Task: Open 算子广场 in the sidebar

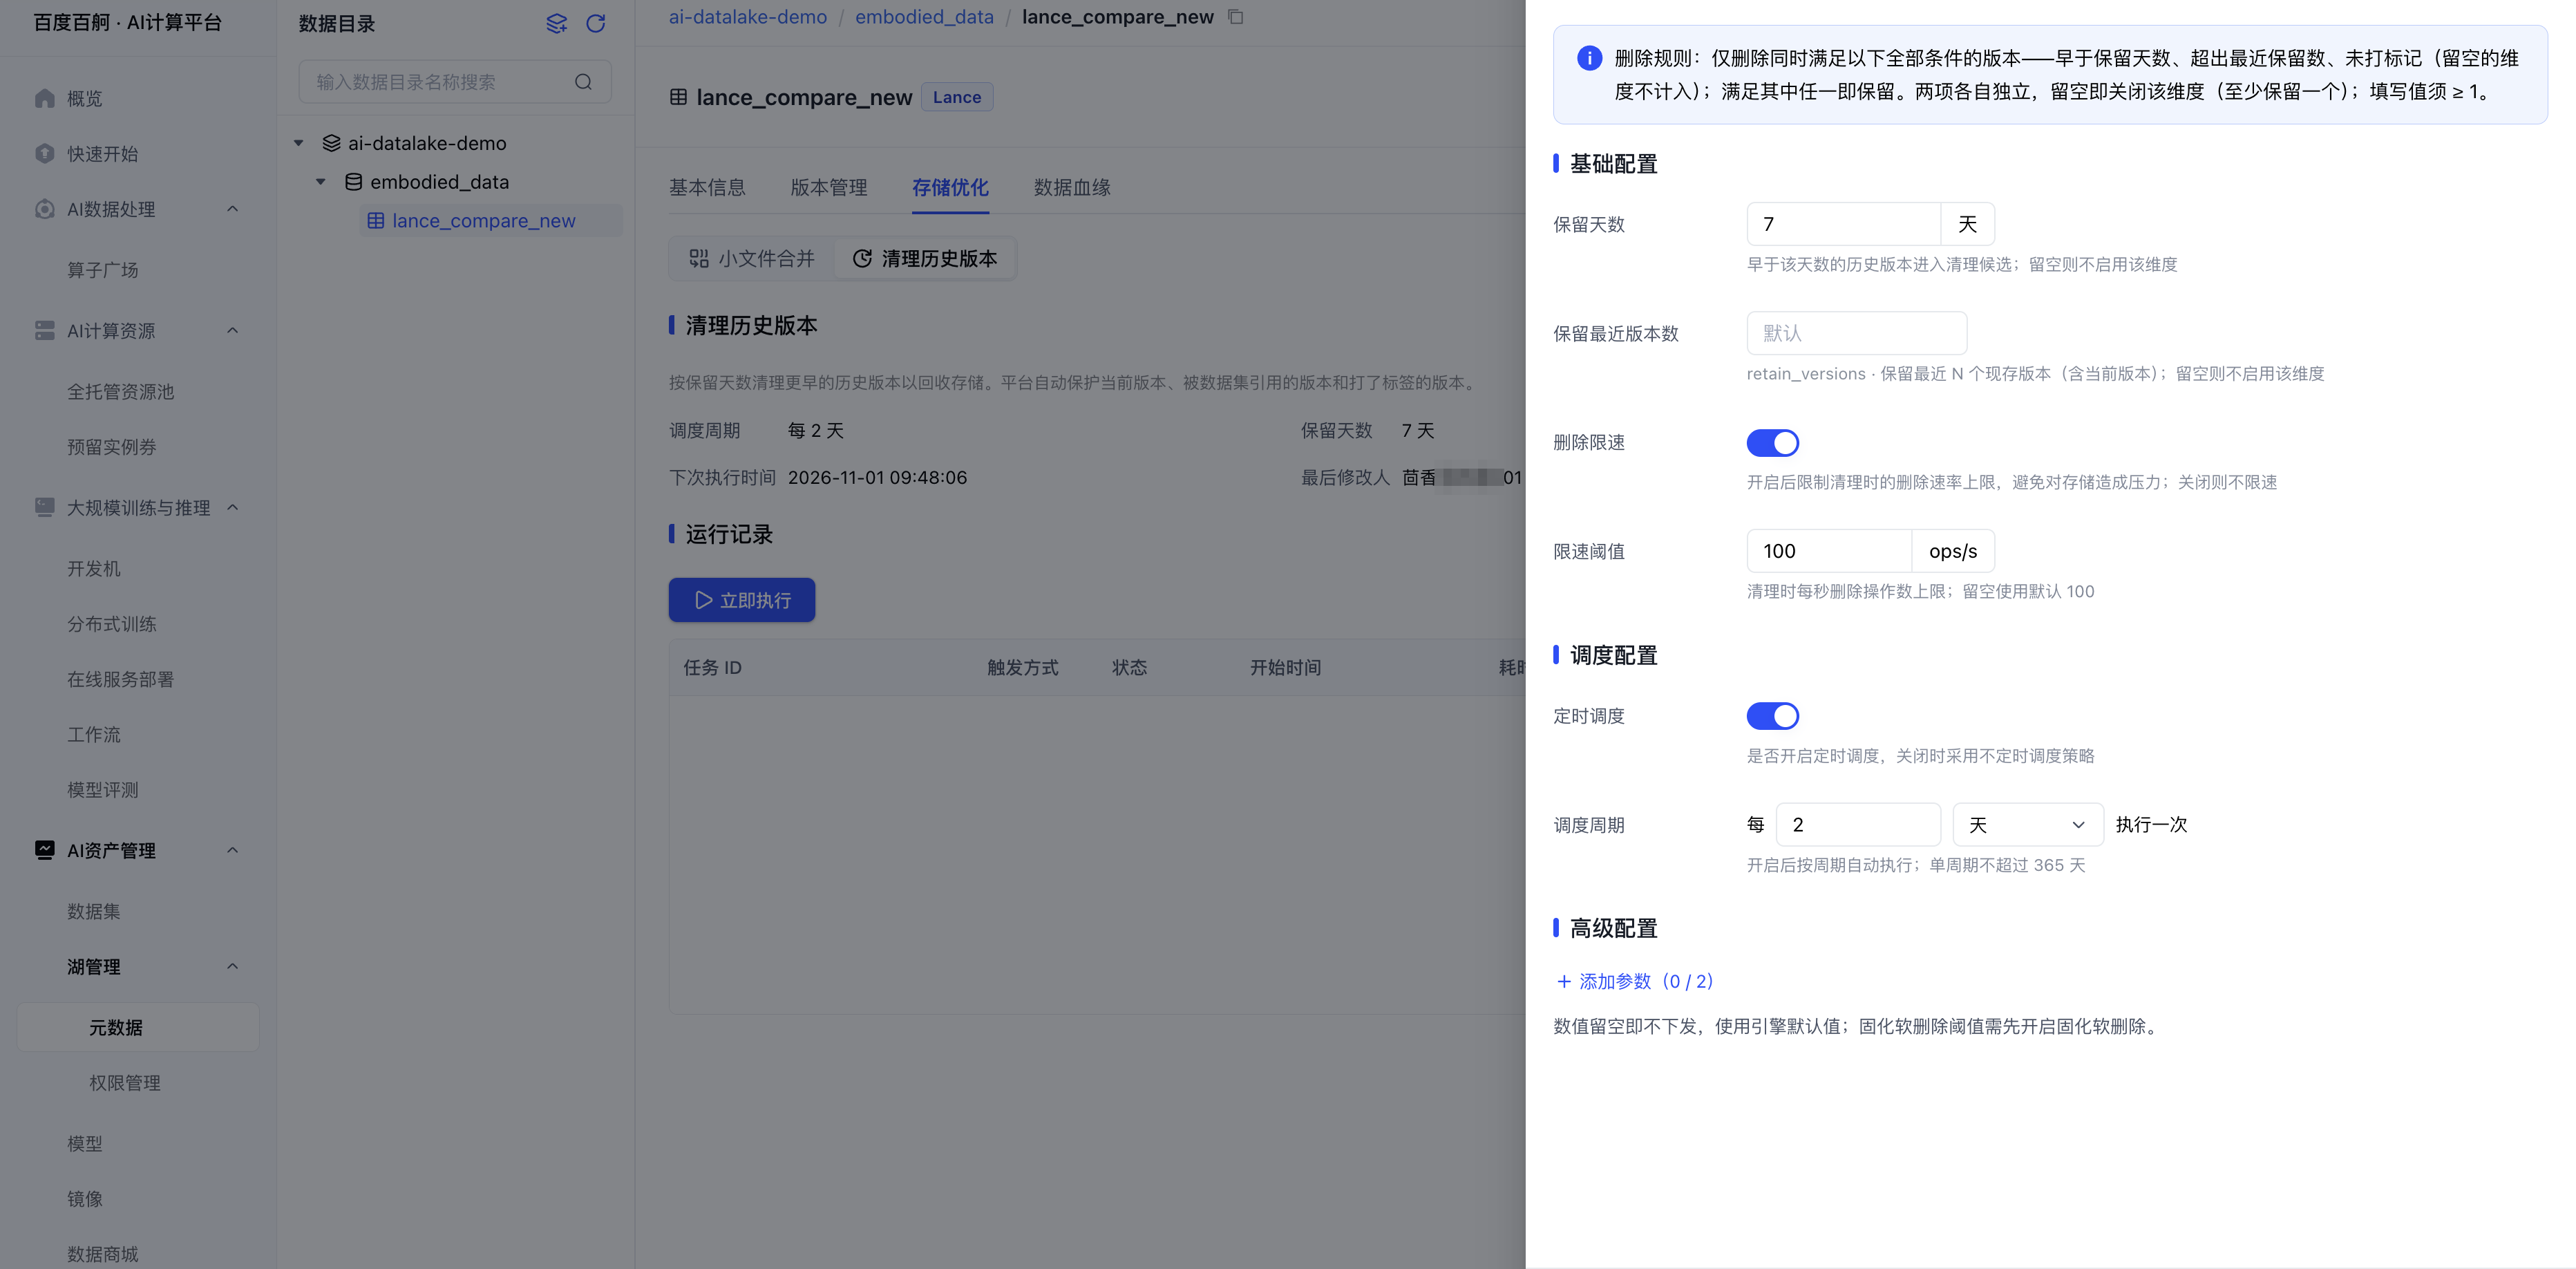Action: coord(102,270)
